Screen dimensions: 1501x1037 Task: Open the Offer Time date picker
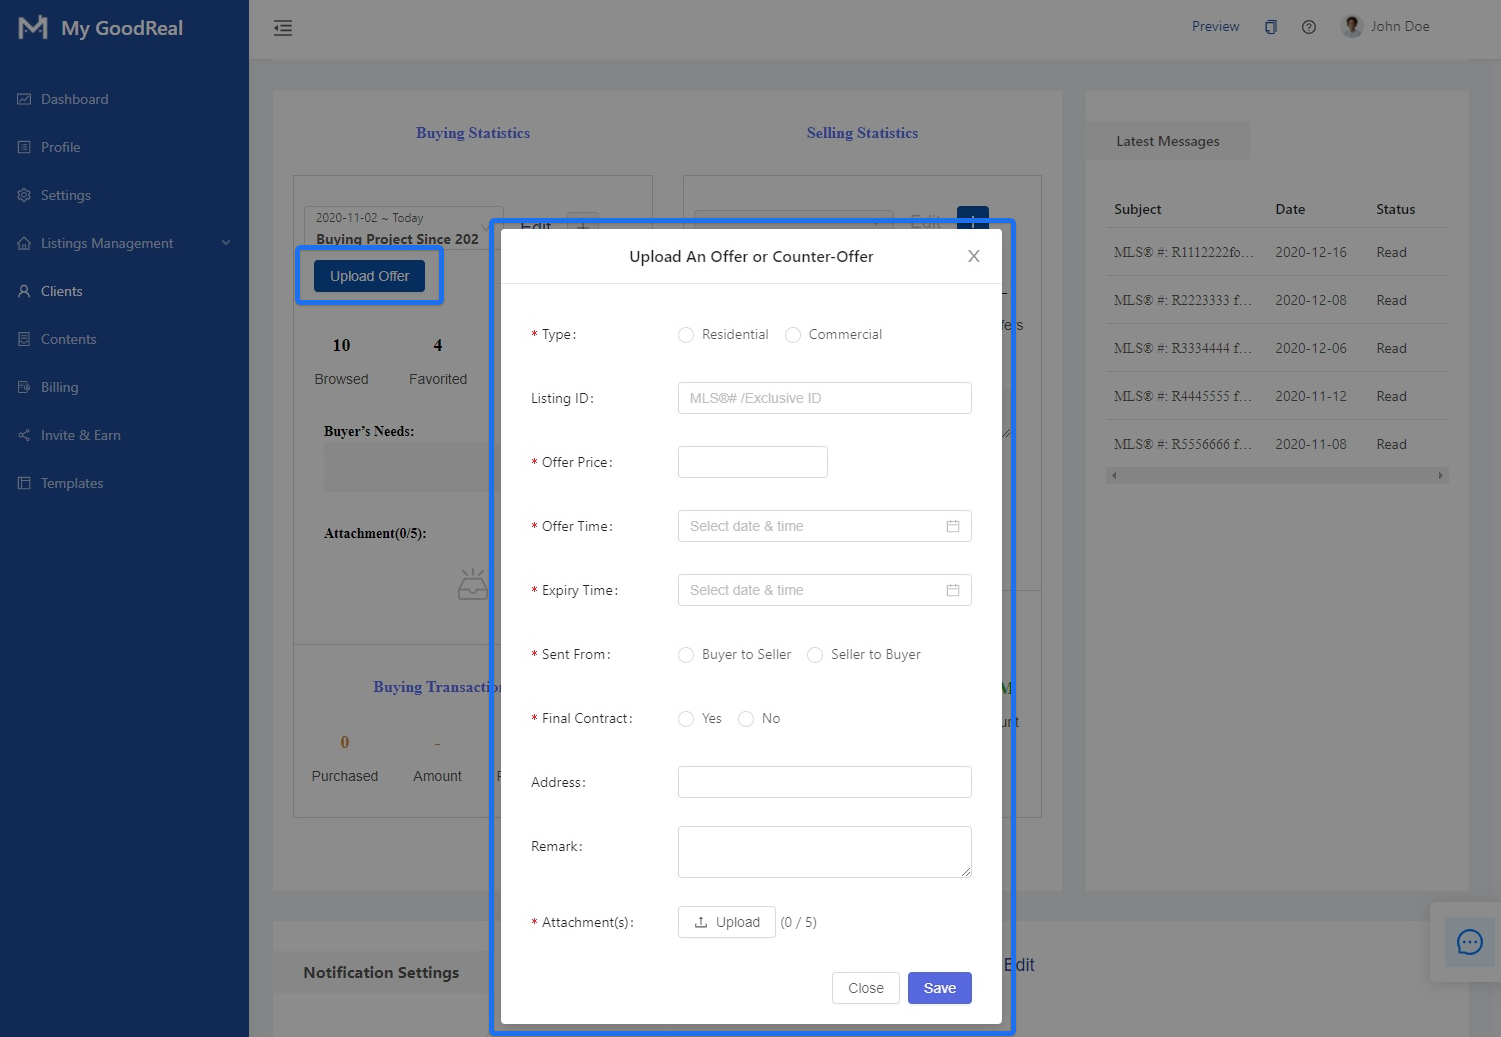810,526
